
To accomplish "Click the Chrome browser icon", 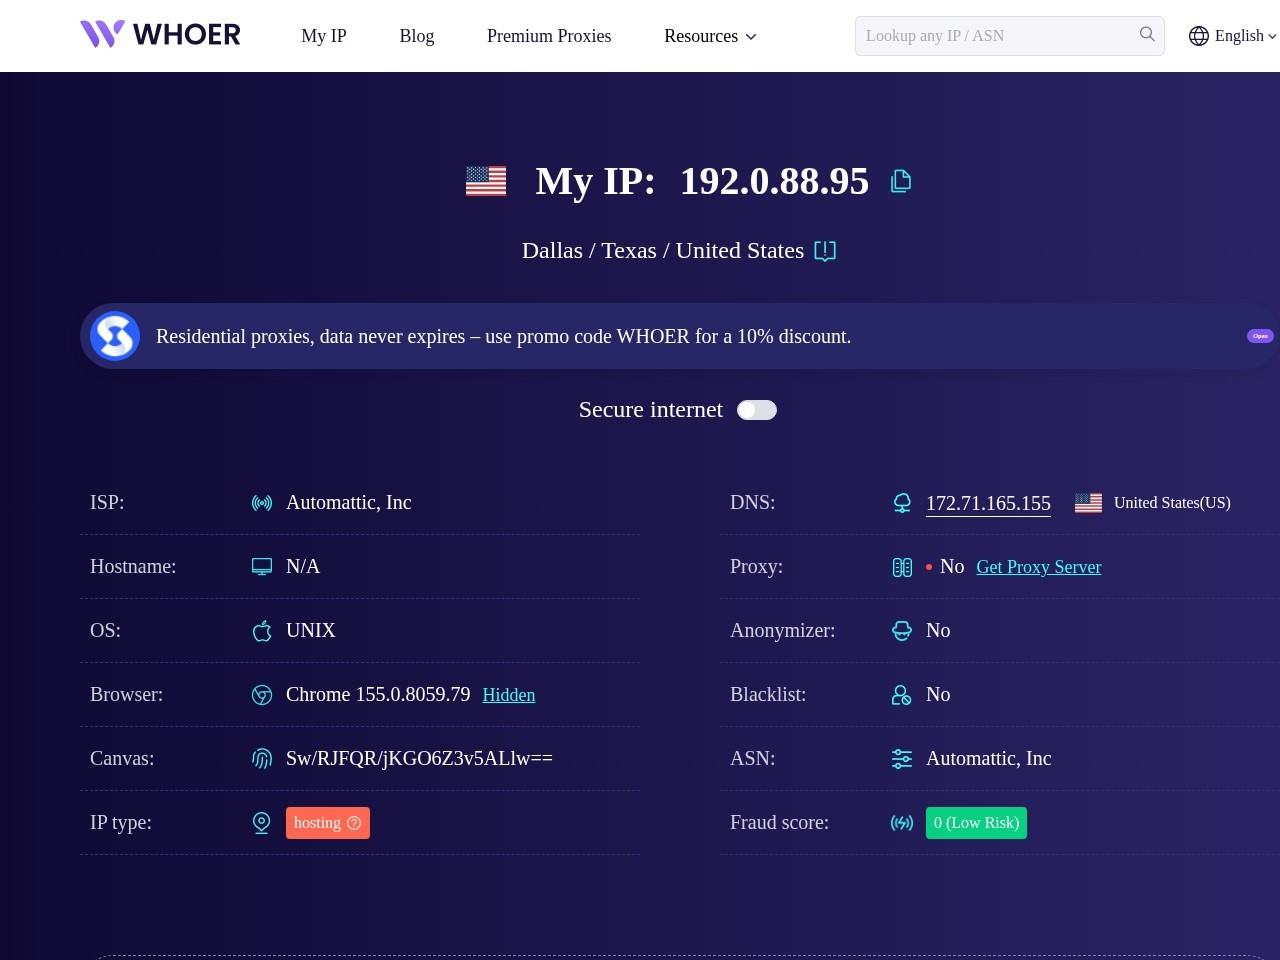I will [262, 695].
